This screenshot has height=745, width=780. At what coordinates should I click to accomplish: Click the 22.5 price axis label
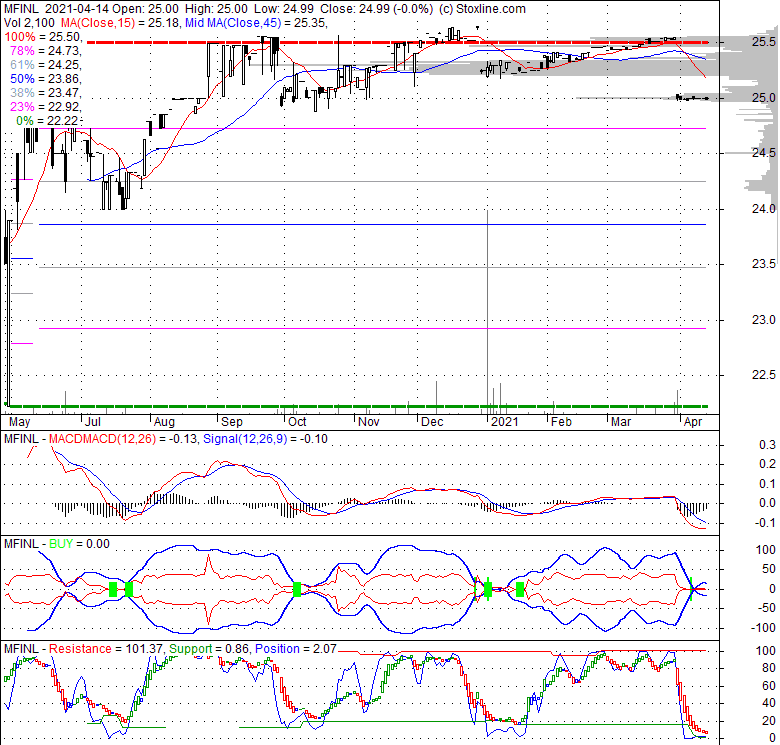(764, 375)
